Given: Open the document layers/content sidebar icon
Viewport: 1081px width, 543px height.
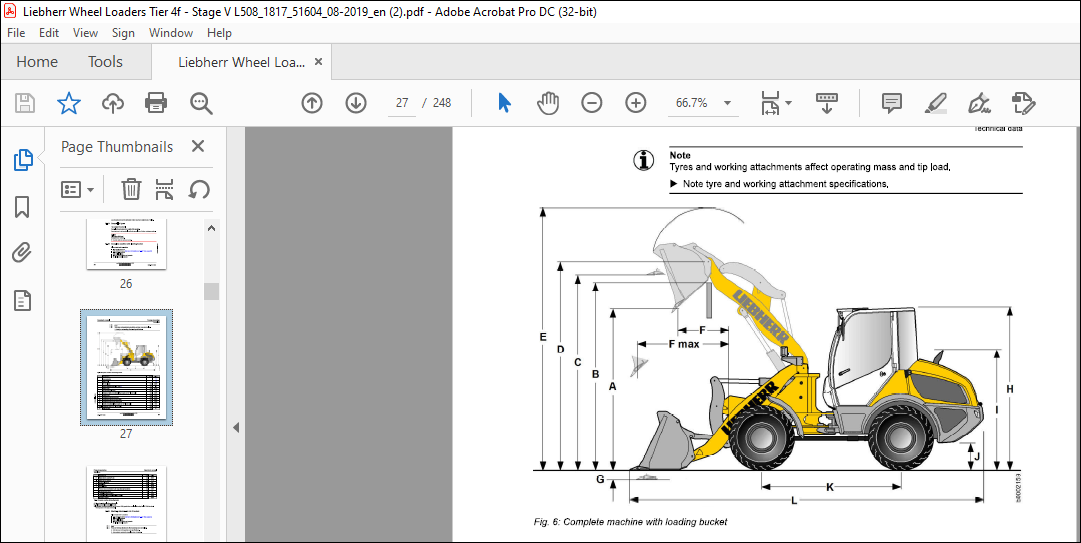Looking at the screenshot, I should [22, 300].
